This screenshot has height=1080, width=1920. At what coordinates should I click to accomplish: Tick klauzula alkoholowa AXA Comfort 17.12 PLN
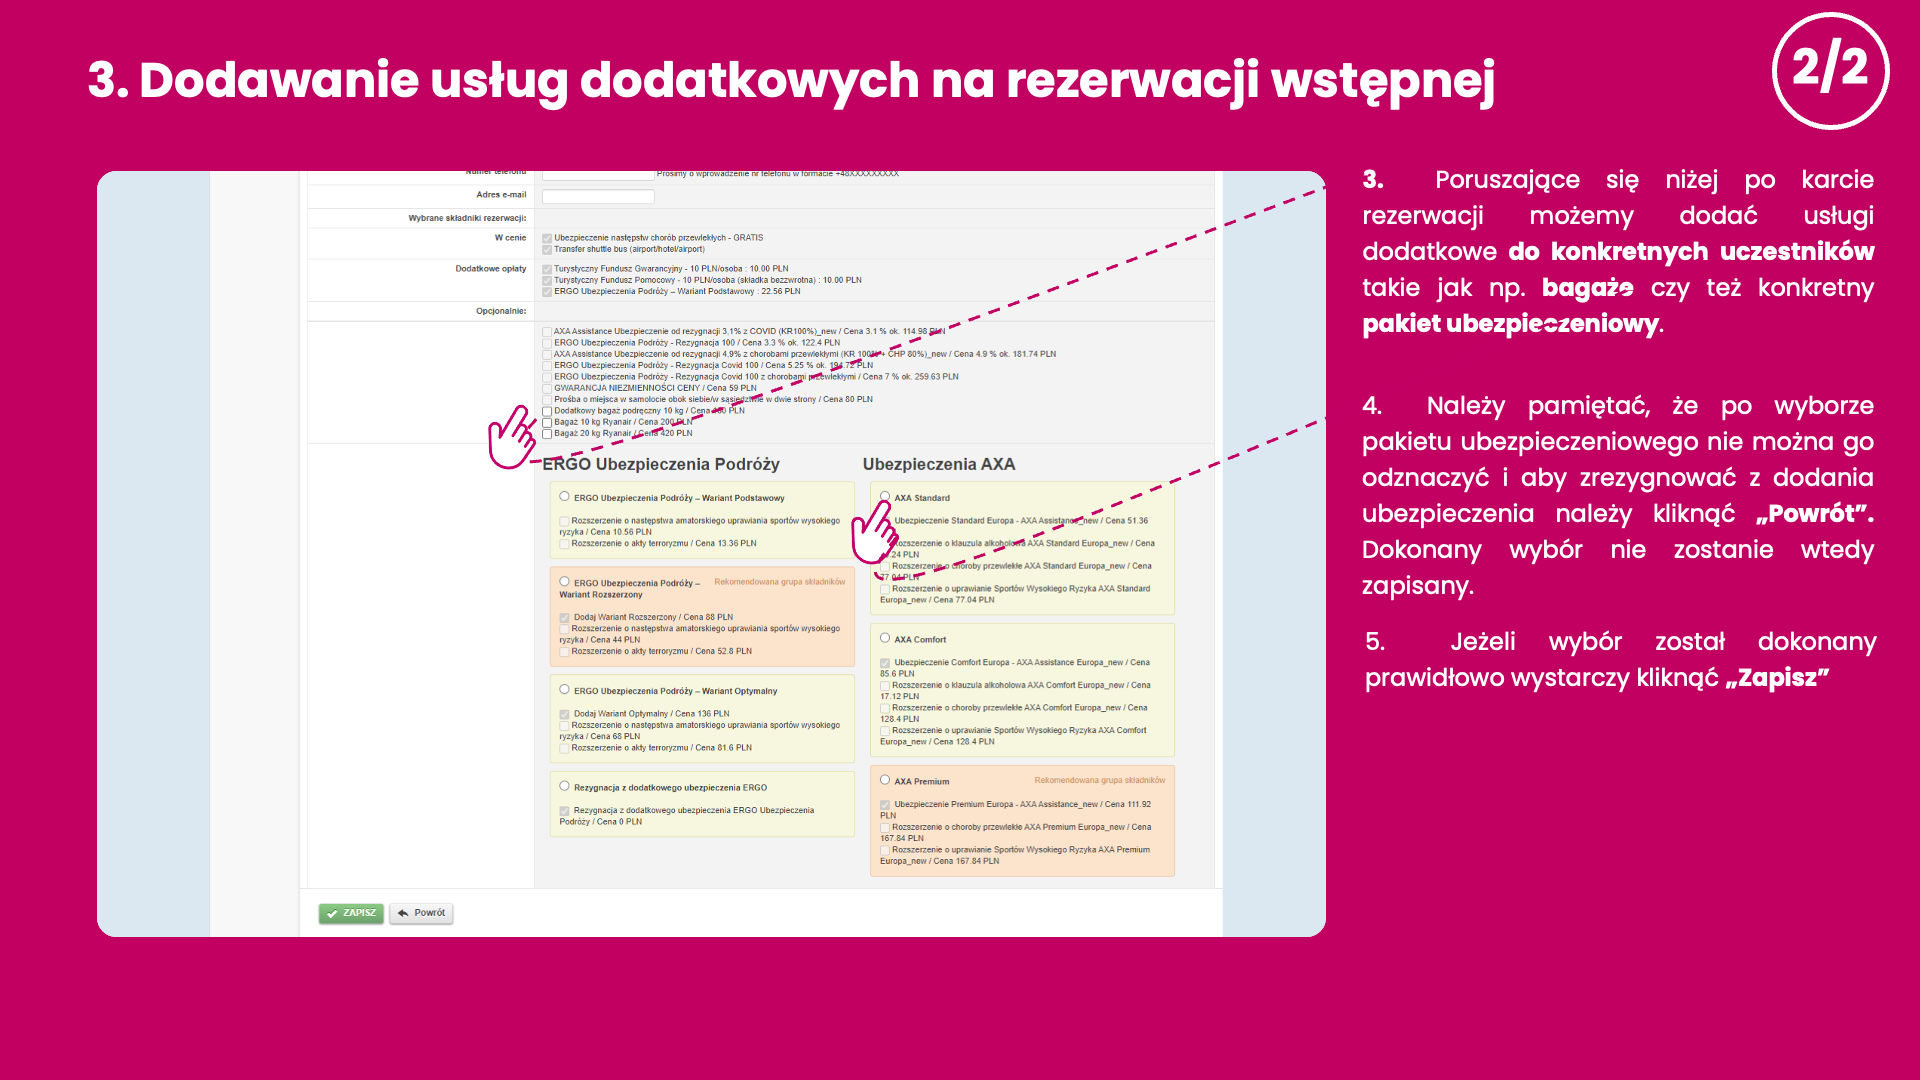coord(885,686)
